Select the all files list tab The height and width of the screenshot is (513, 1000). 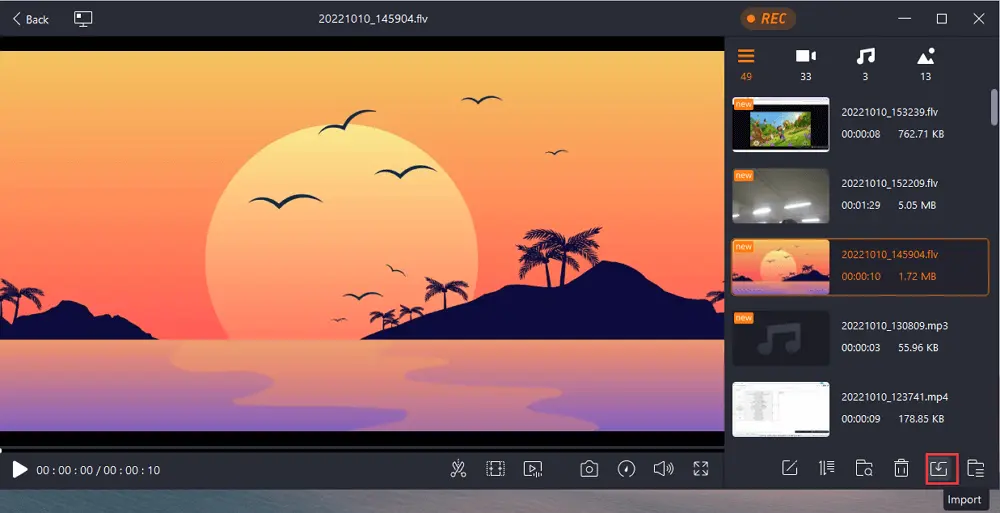(746, 63)
